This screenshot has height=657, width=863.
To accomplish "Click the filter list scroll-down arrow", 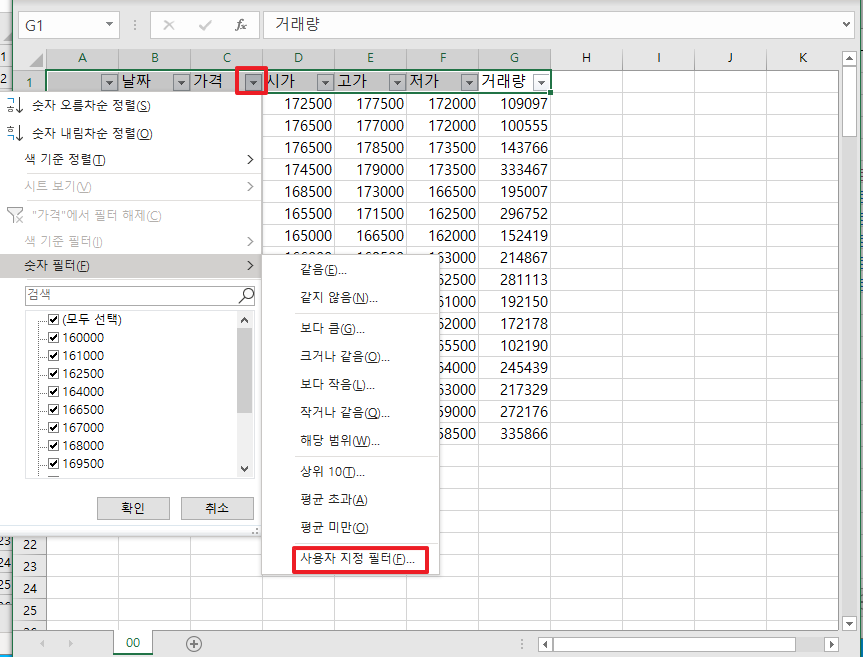I will pos(245,469).
